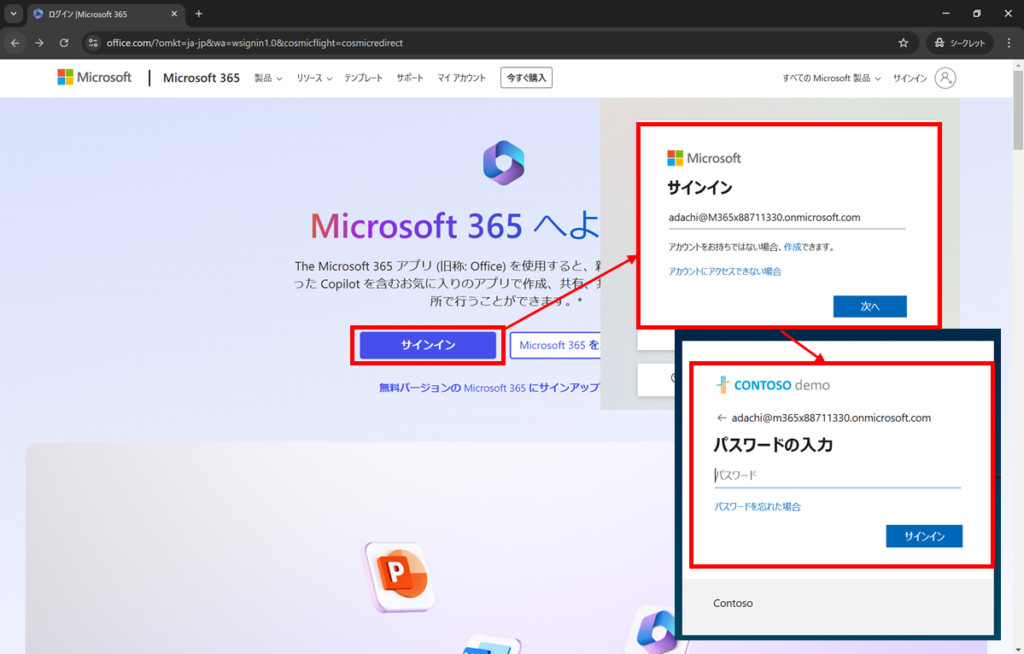Select the ログイン | Microsoft 365 tab

click(x=104, y=14)
